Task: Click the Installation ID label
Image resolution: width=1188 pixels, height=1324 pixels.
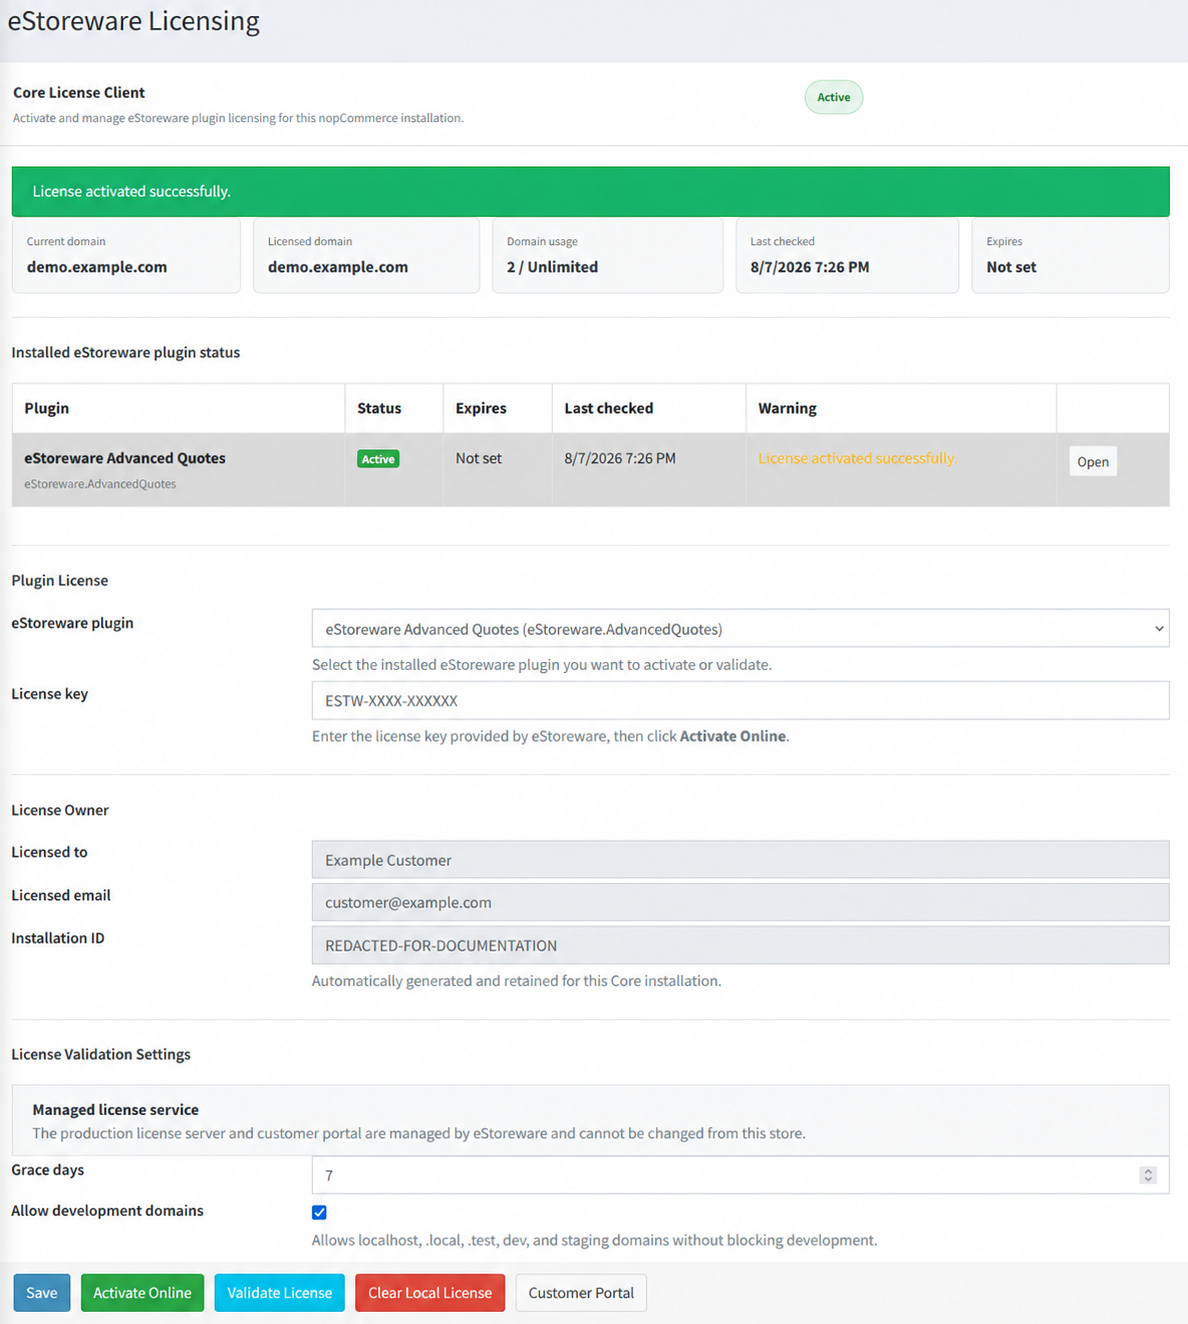Action: 58,938
